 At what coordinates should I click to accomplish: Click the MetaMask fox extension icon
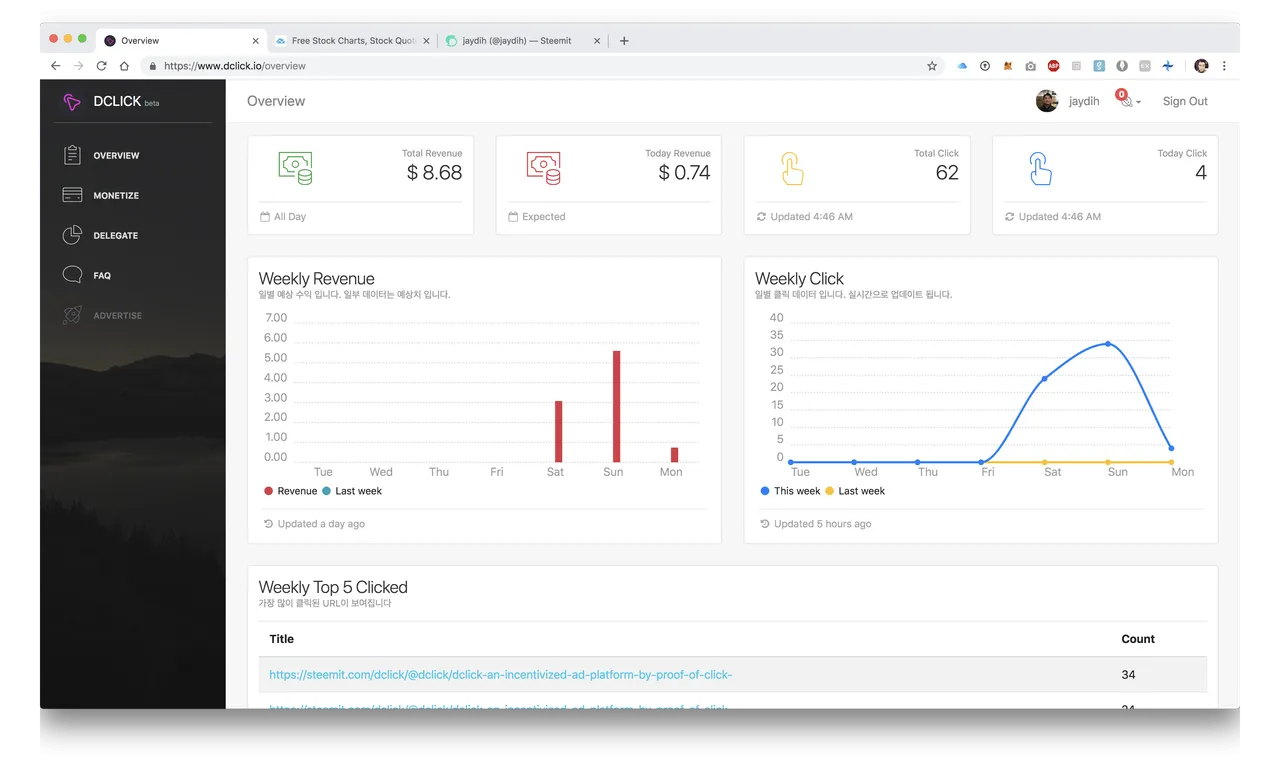1008,66
